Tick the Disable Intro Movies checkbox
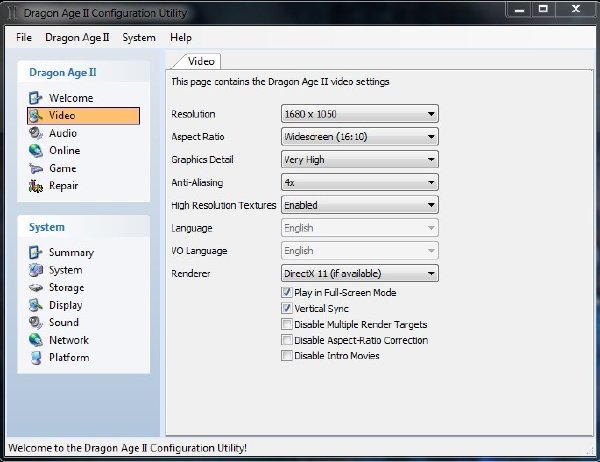The width and height of the screenshot is (600, 462). click(x=287, y=356)
